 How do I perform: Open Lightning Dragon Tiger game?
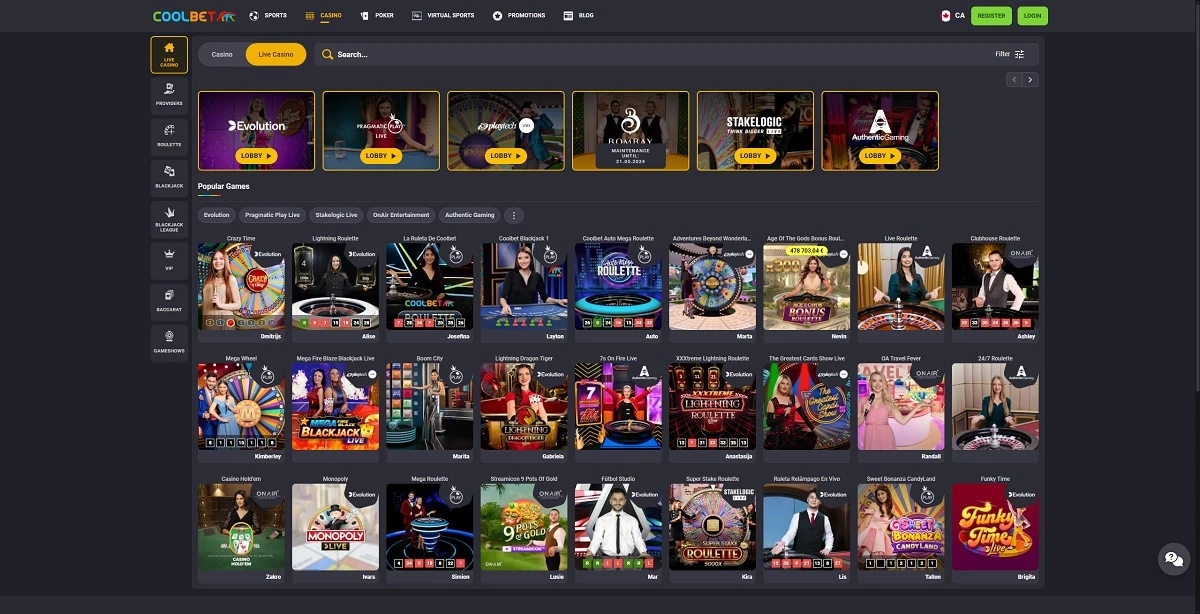tap(524, 406)
